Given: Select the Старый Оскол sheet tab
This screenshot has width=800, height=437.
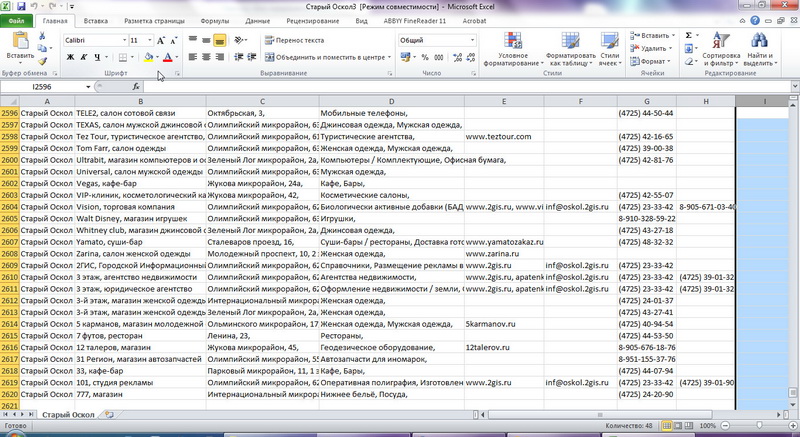Looking at the screenshot, I should [68, 415].
